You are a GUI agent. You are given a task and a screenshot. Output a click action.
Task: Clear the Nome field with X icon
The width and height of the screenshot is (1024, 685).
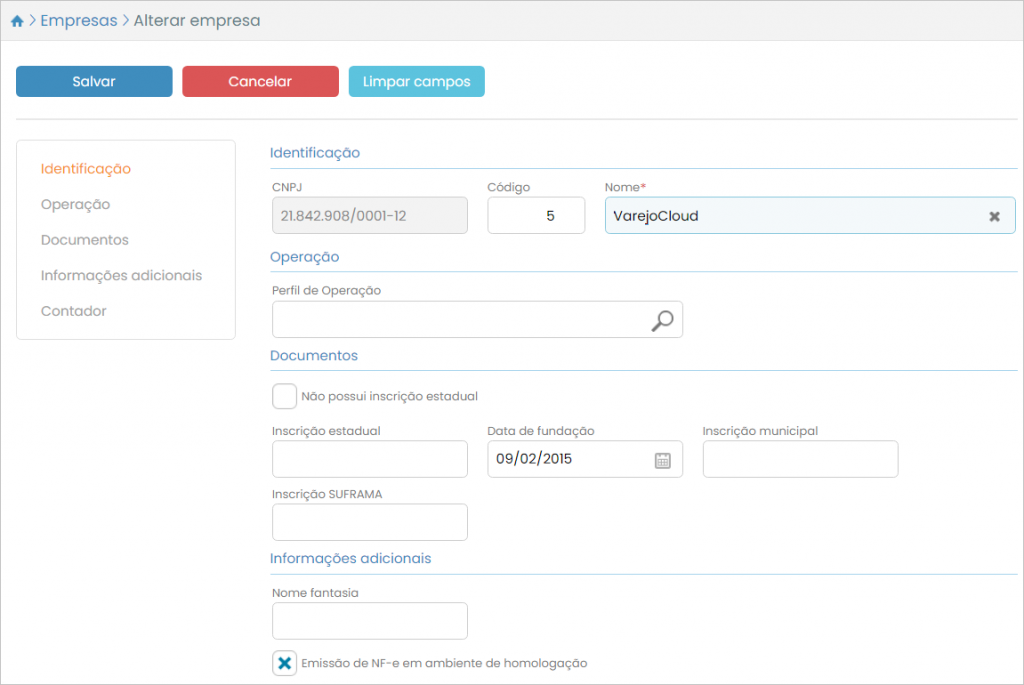click(x=994, y=216)
